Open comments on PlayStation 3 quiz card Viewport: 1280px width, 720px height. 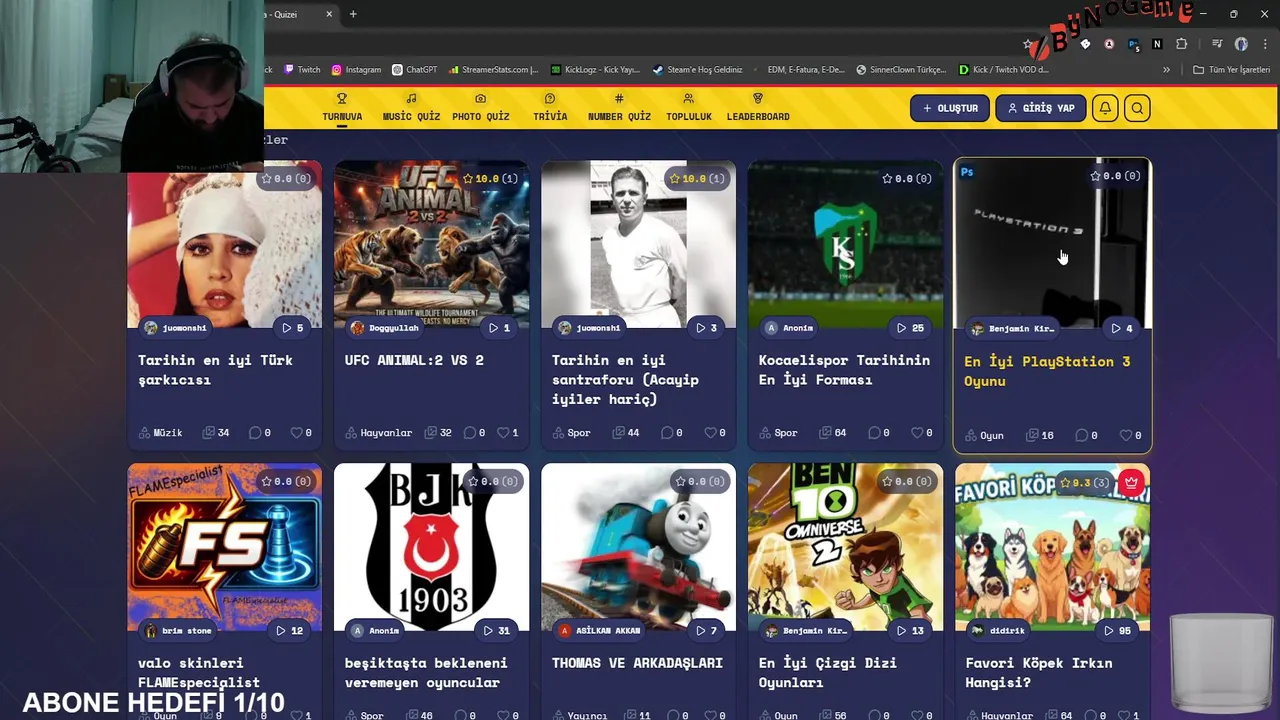tap(1086, 435)
